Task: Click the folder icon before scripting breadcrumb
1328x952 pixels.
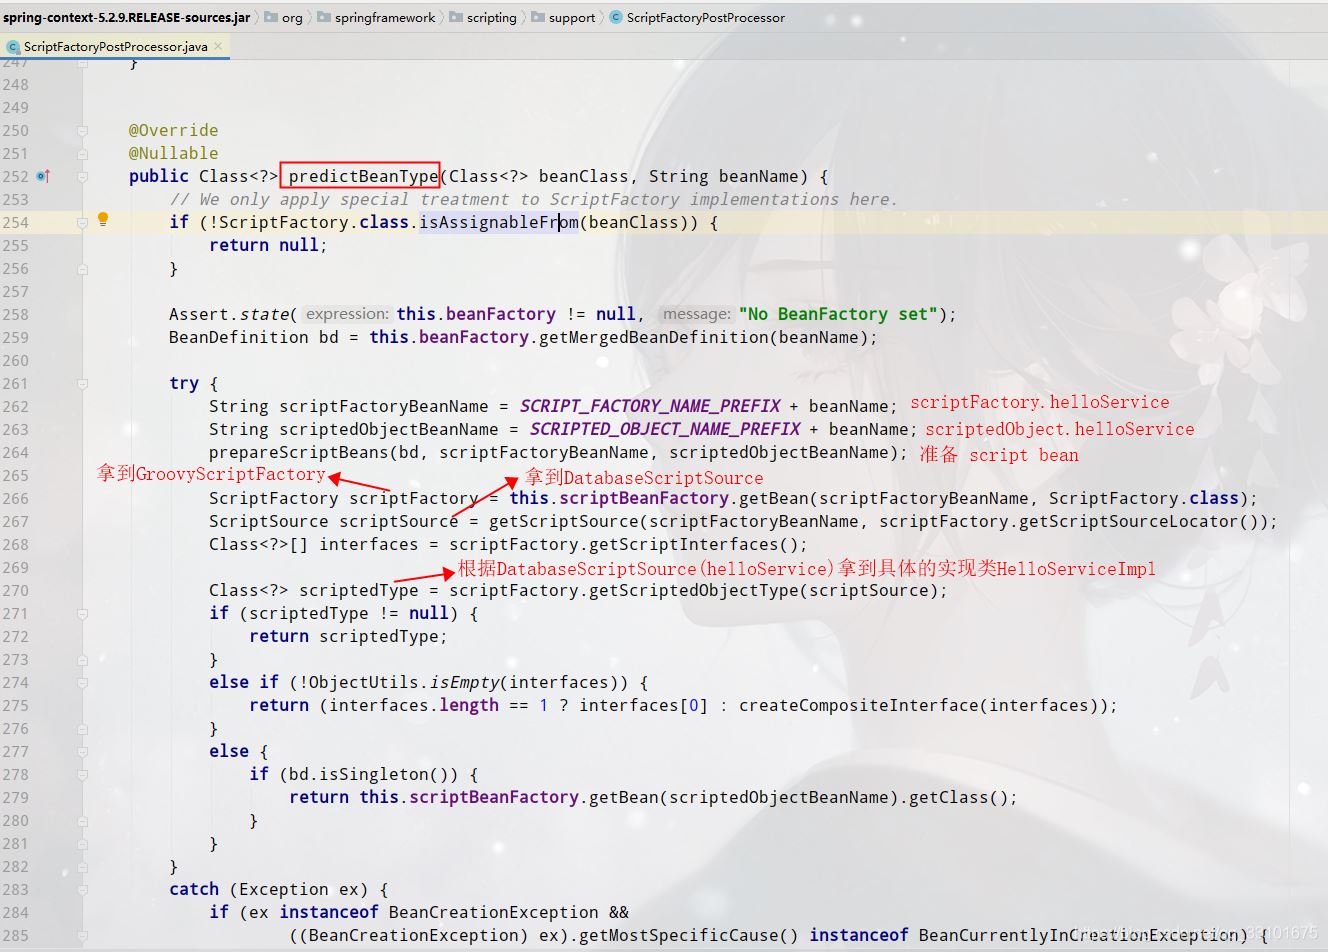Action: [456, 17]
